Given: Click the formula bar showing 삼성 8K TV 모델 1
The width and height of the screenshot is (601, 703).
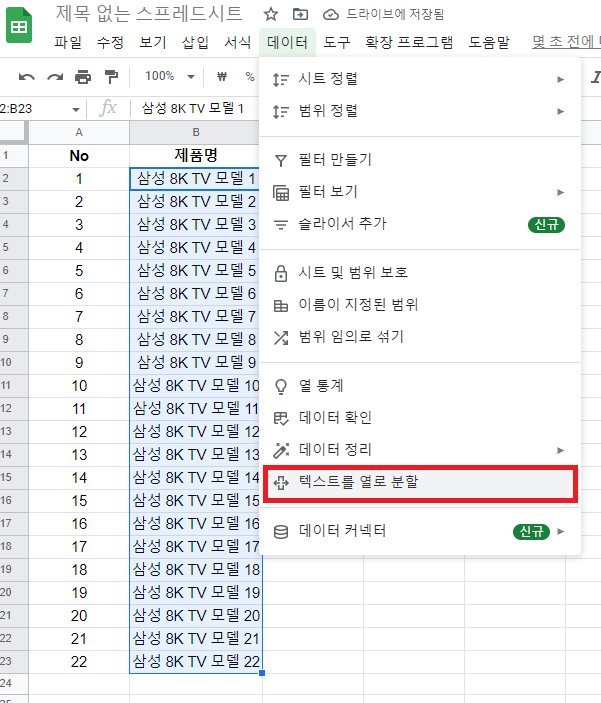Looking at the screenshot, I should pyautogui.click(x=193, y=108).
